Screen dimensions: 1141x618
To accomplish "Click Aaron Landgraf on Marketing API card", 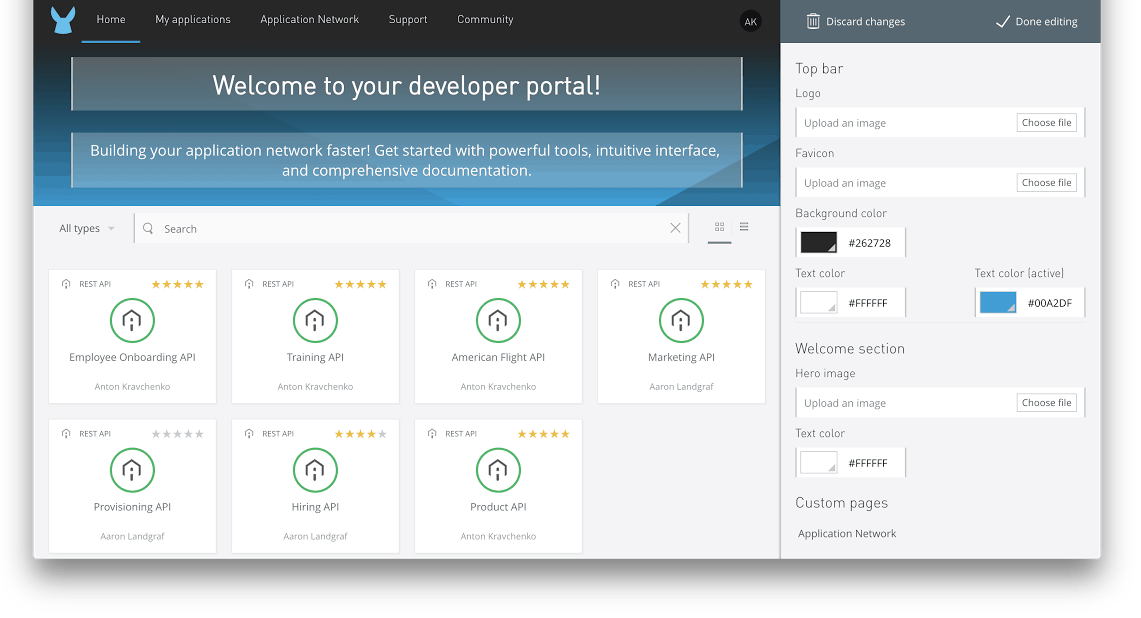I will 681,387.
